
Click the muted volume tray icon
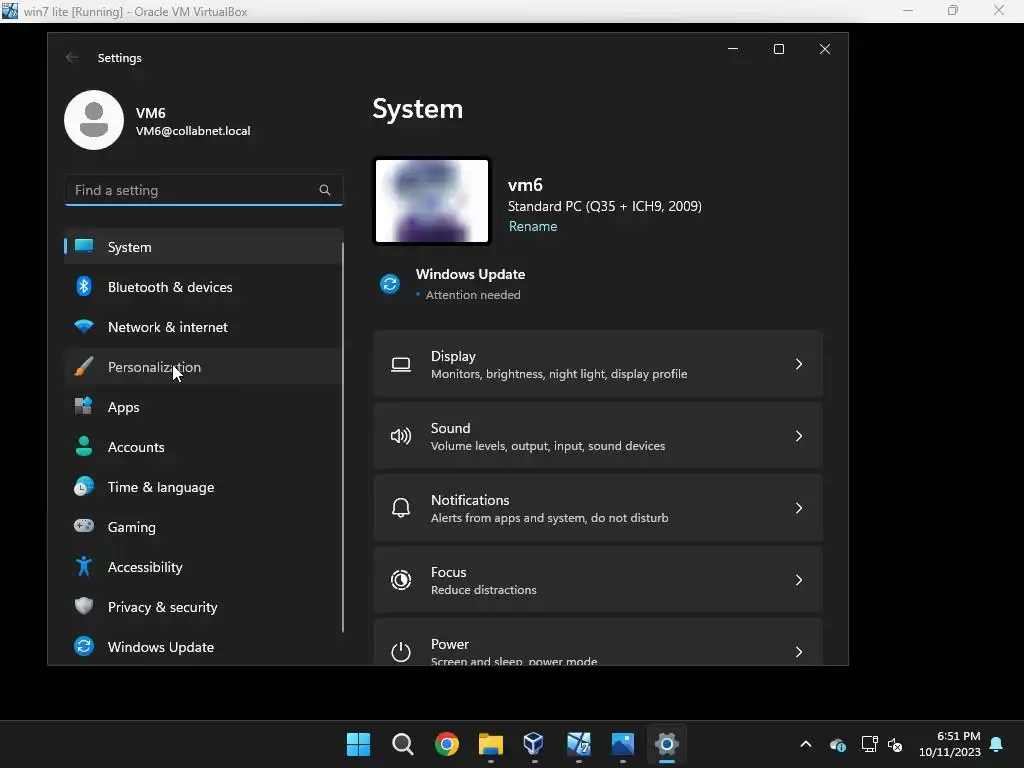click(x=895, y=744)
